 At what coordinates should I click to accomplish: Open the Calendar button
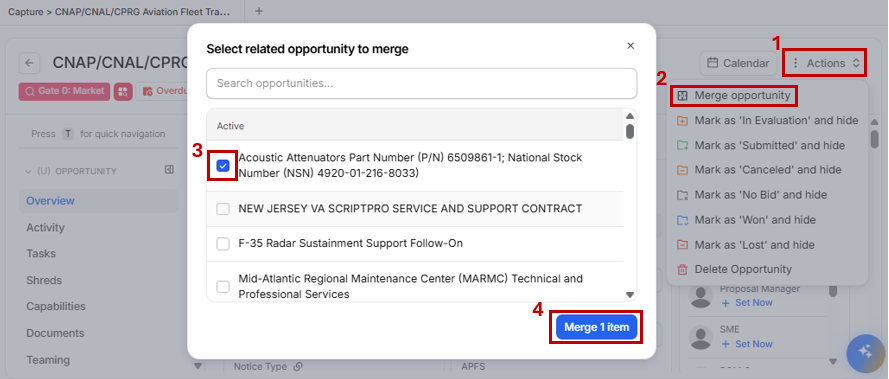[738, 64]
